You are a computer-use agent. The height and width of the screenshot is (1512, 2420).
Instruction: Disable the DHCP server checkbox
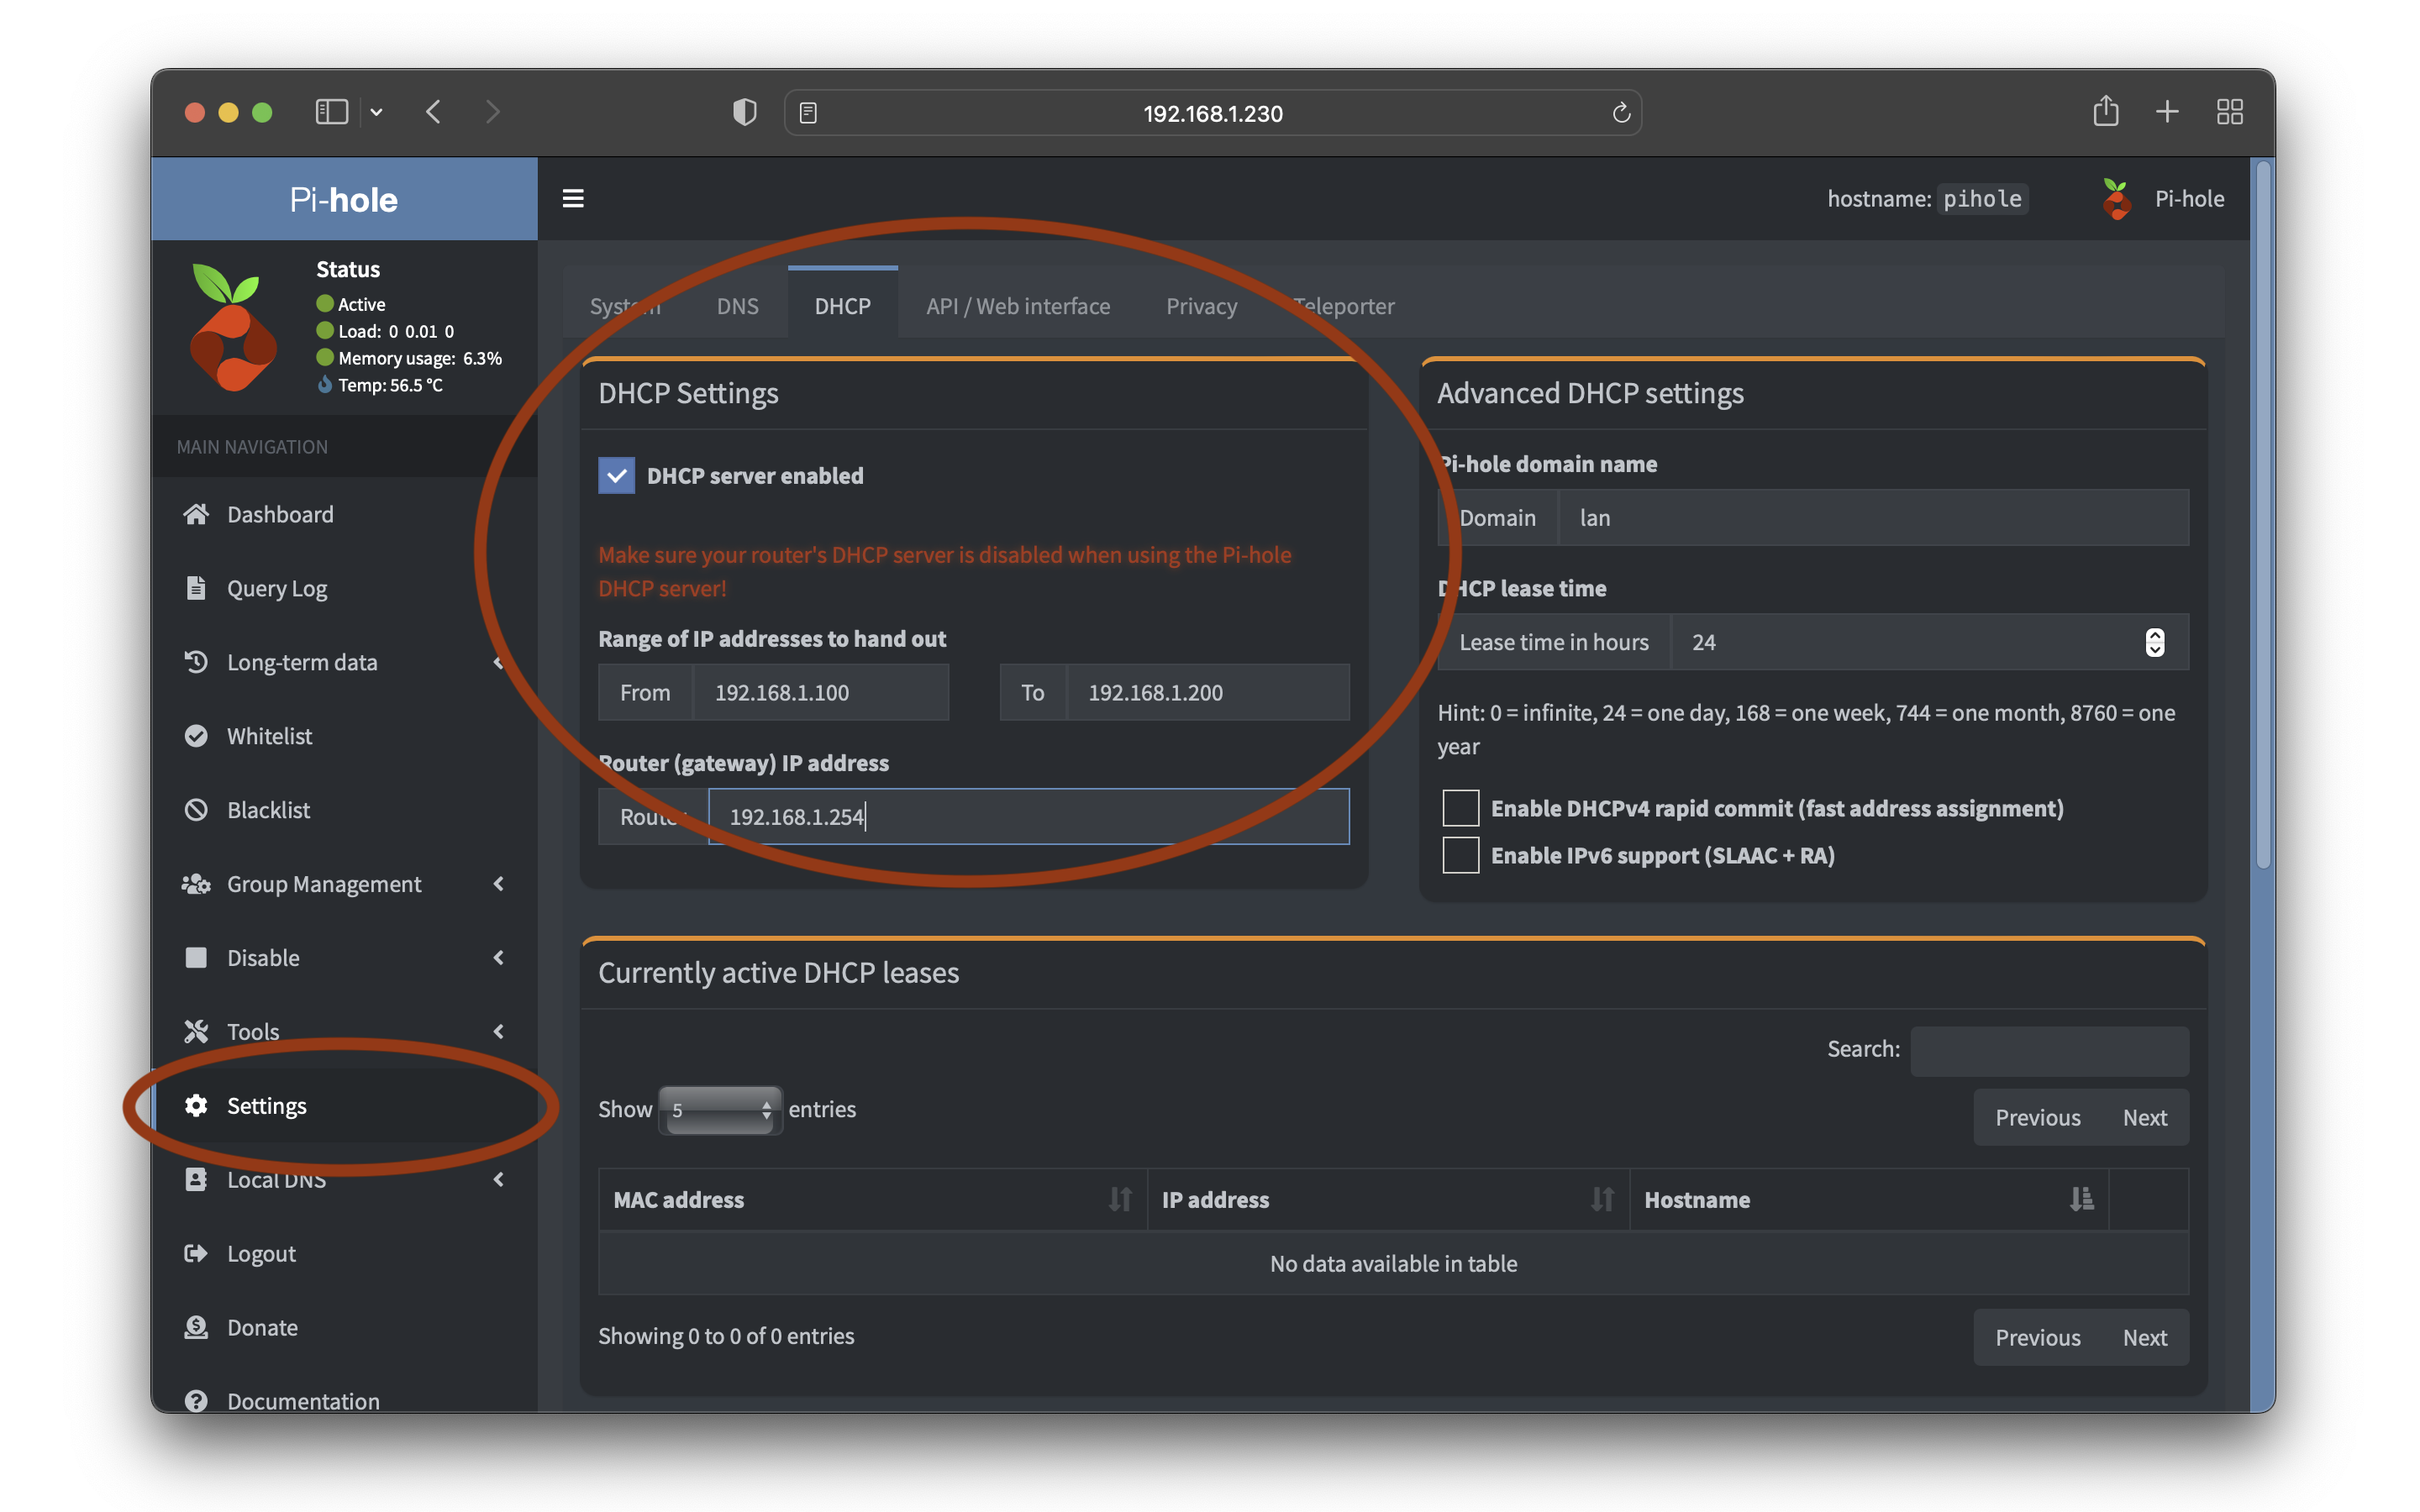617,475
